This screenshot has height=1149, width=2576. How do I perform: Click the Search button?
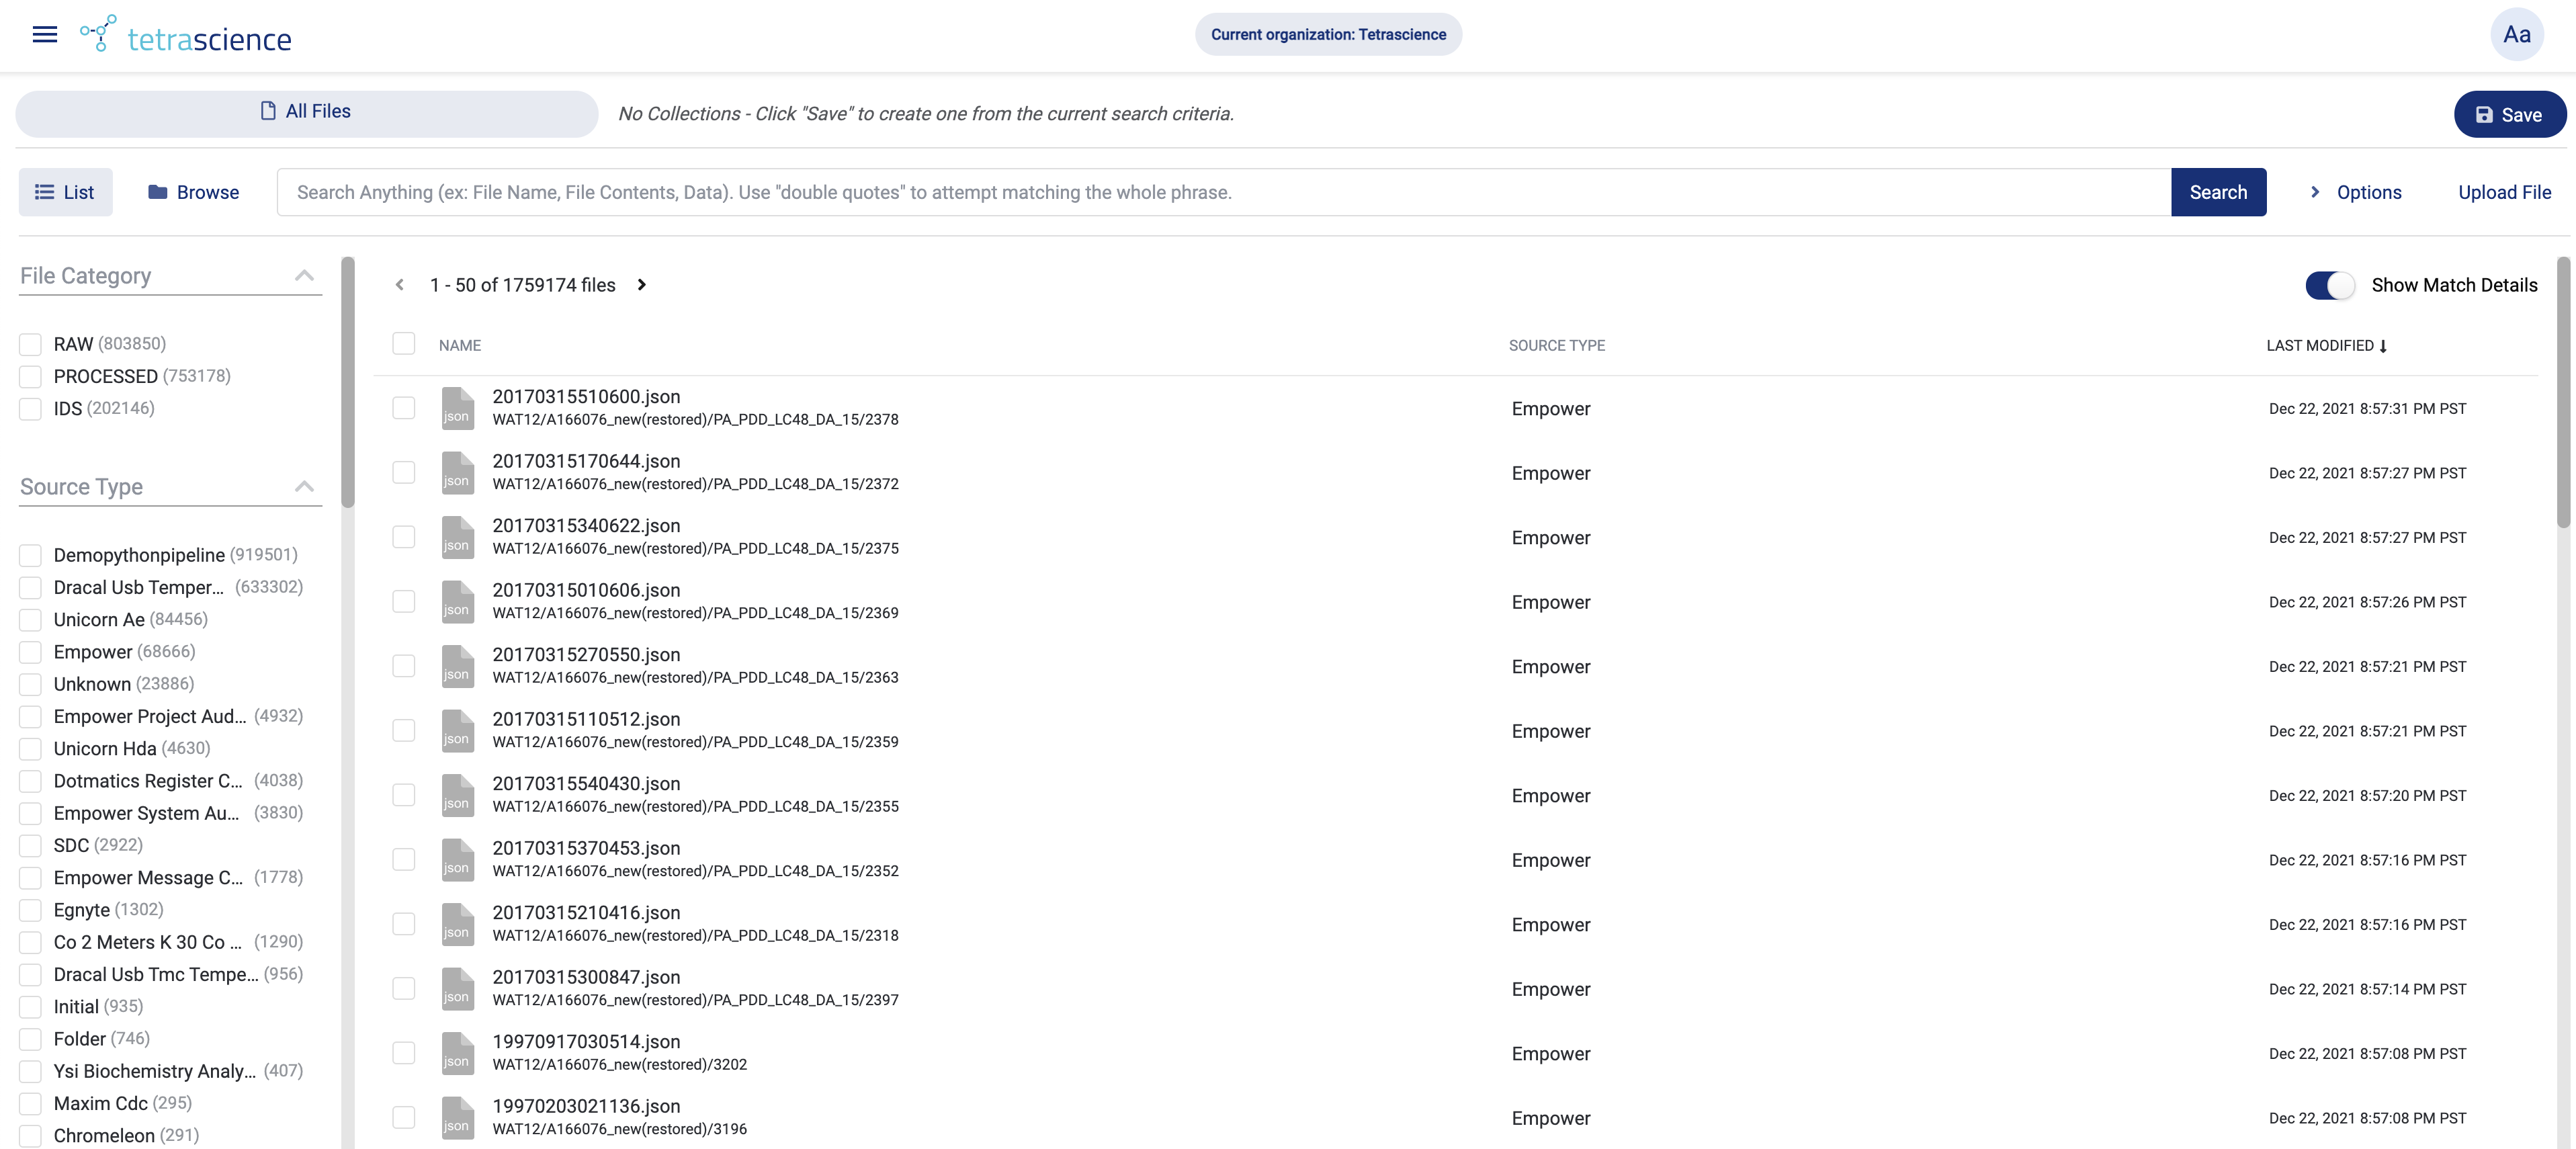(x=2218, y=192)
